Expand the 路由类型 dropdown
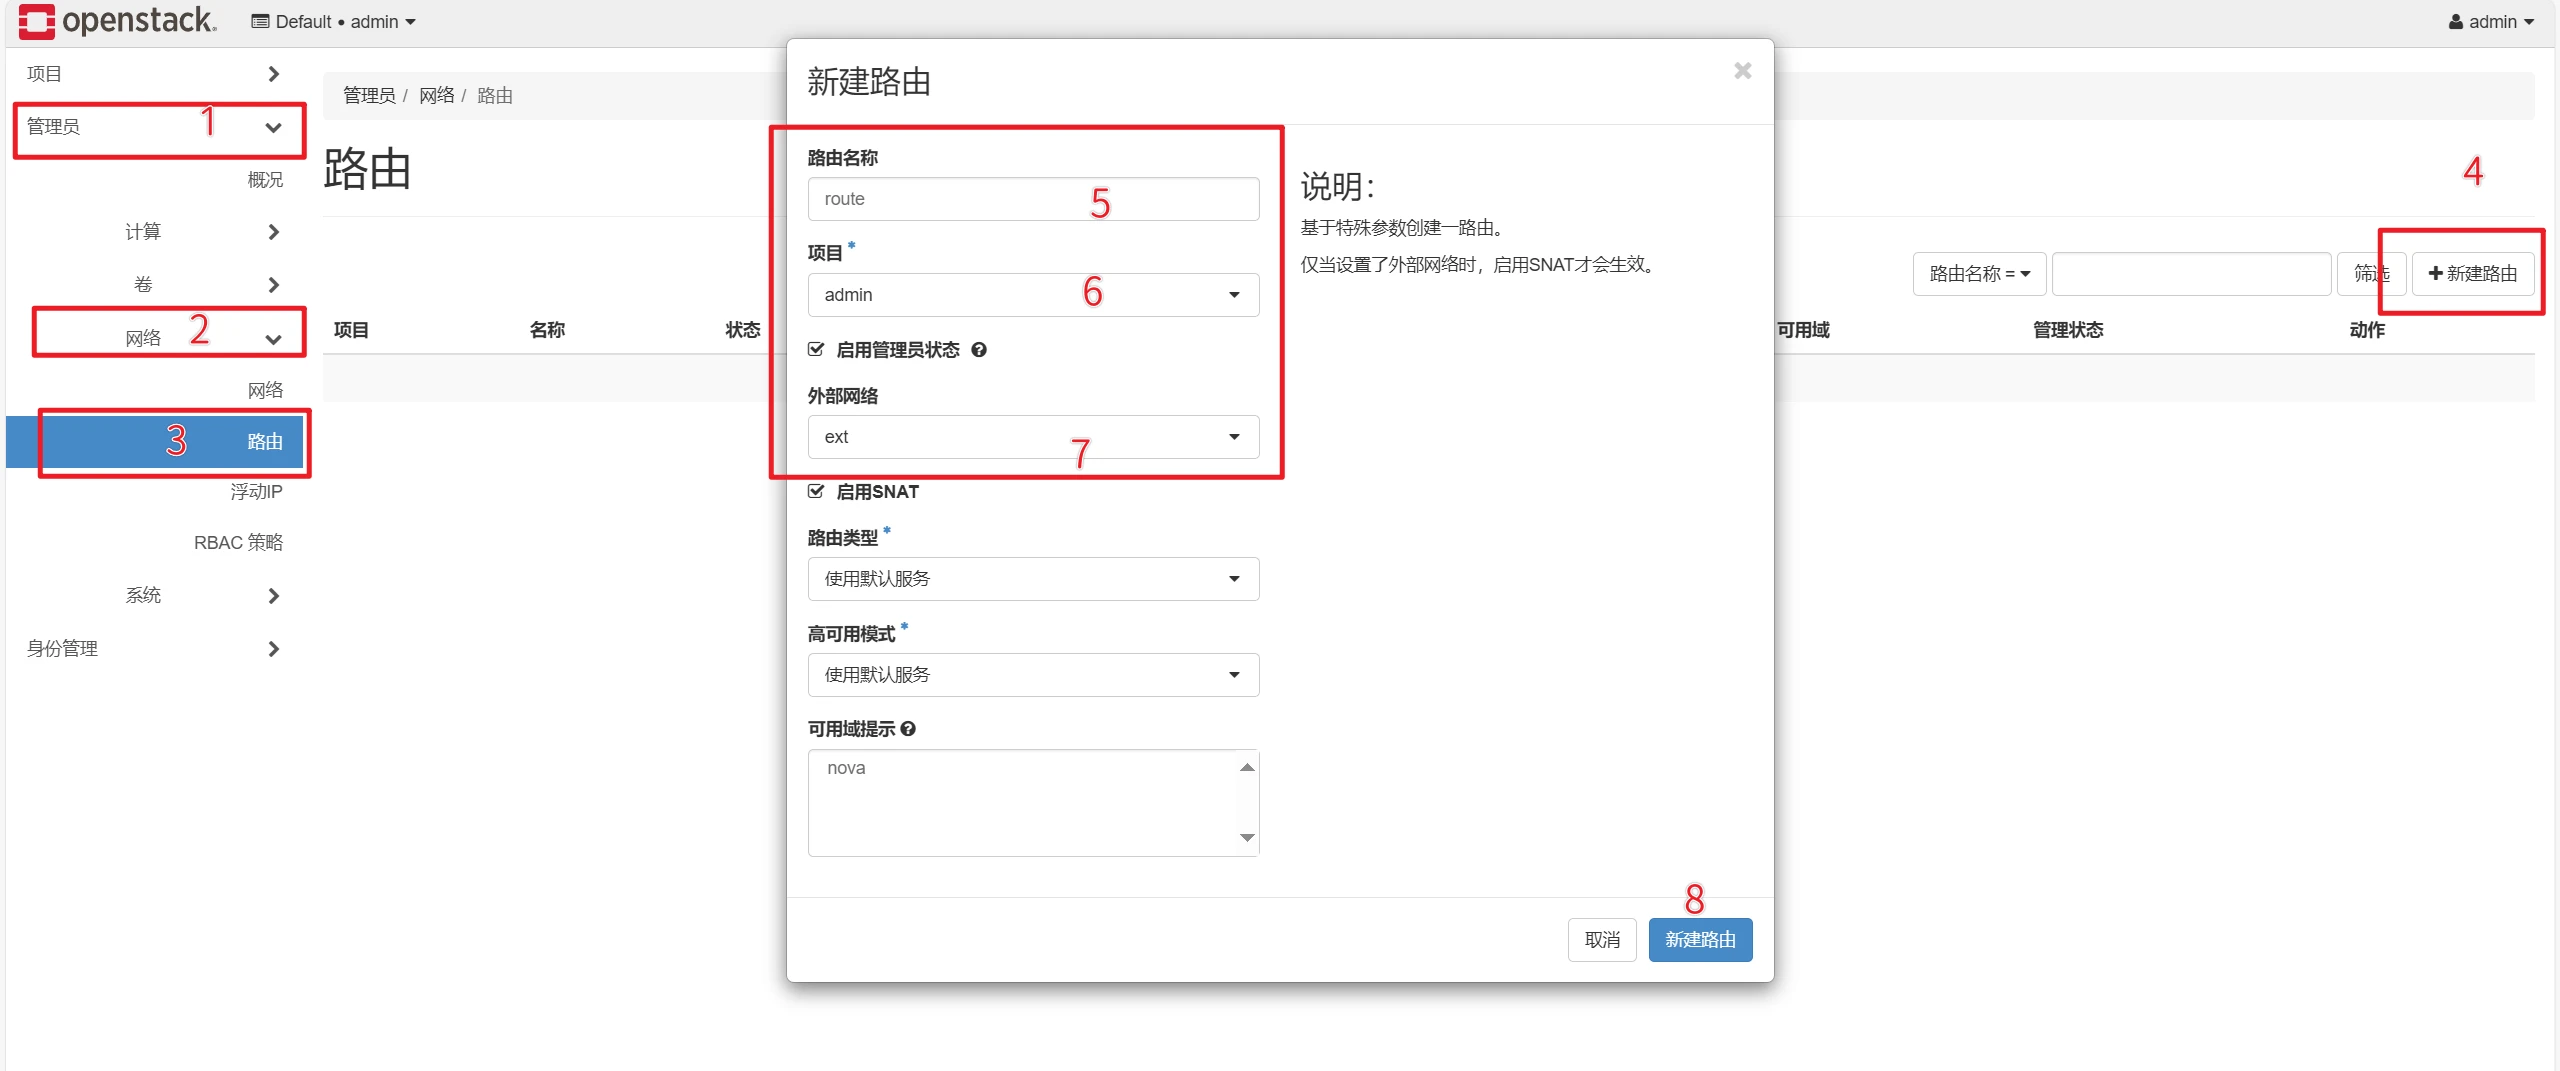The image size is (2560, 1071). (1032, 579)
